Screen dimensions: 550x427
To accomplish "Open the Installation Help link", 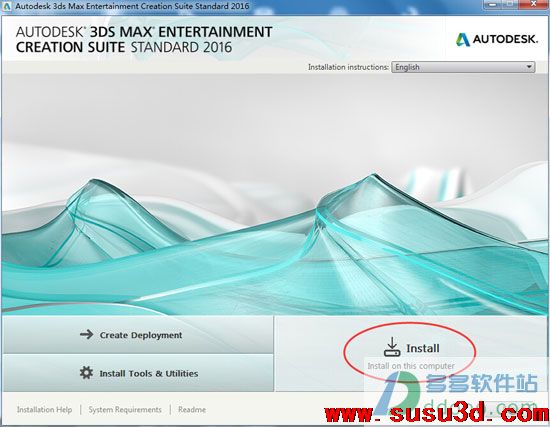I will click(x=45, y=409).
